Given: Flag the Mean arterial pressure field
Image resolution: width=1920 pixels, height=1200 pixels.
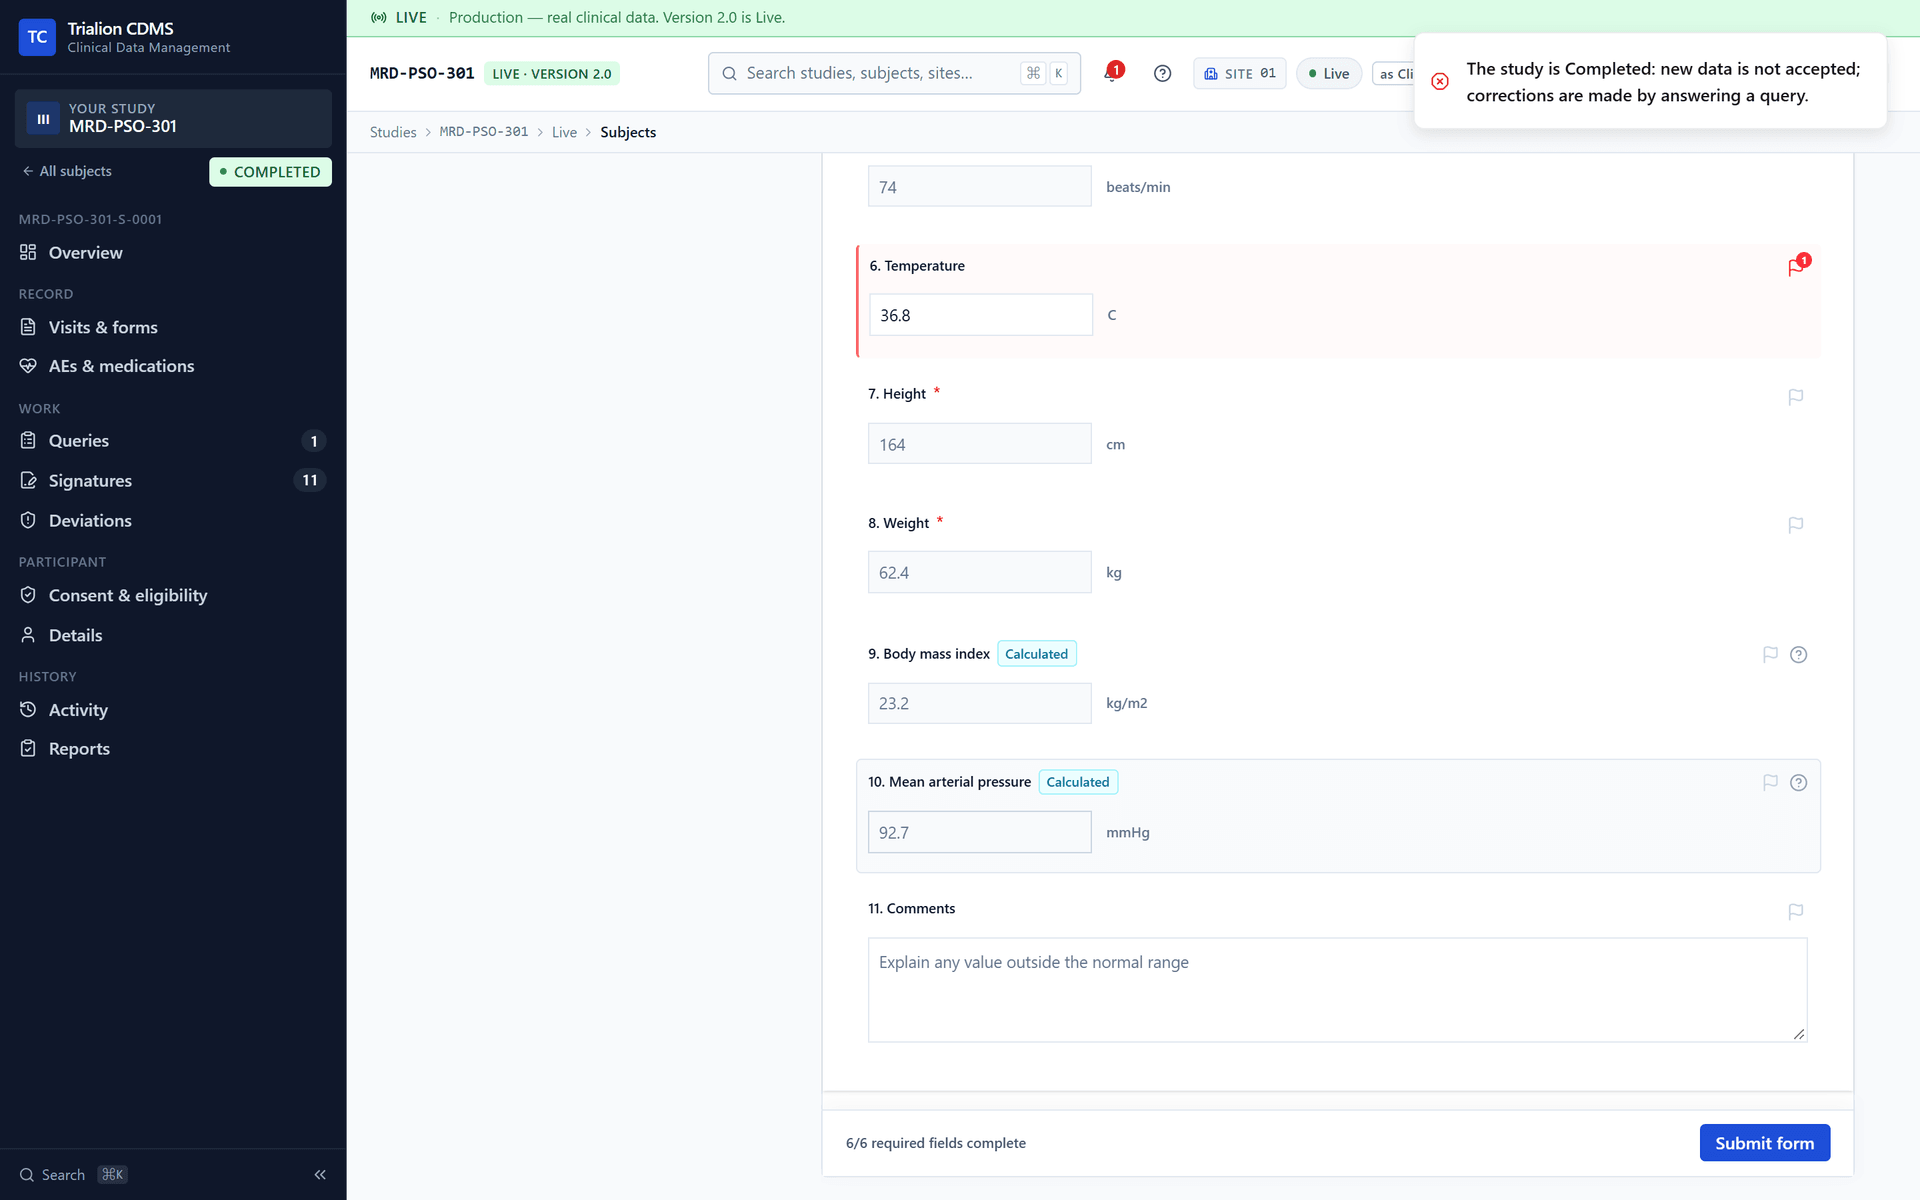Looking at the screenshot, I should pyautogui.click(x=1770, y=782).
